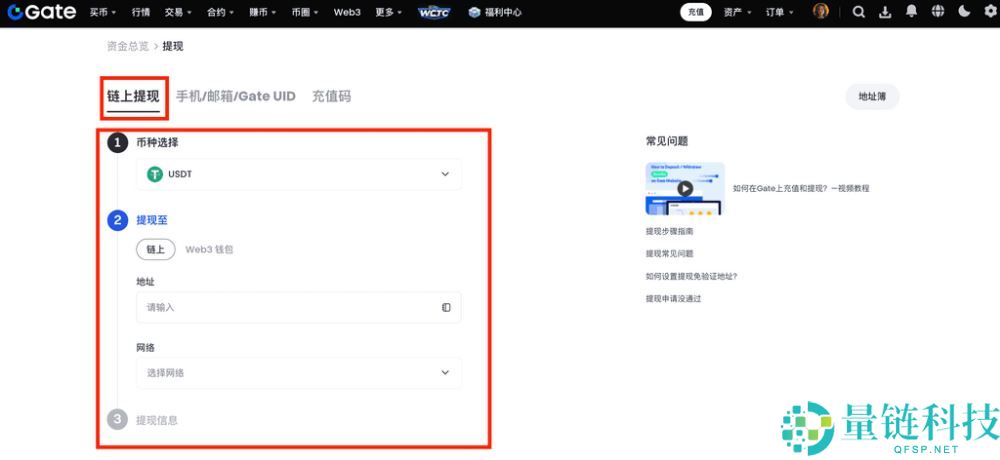The image size is (1000, 460).
Task: Click the USDT Tether coin icon
Action: tap(155, 174)
